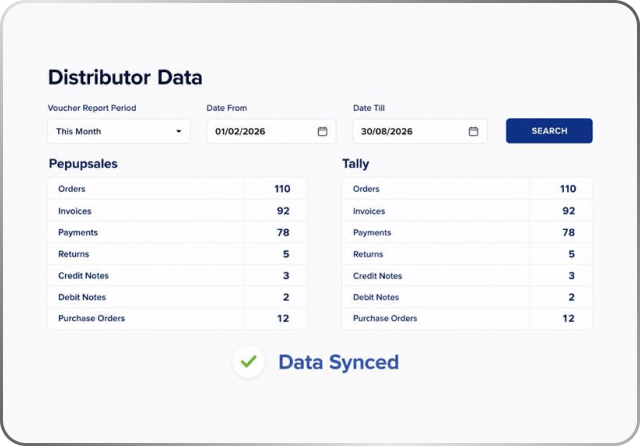
Task: Click the Date Till label
Action: 369,108
